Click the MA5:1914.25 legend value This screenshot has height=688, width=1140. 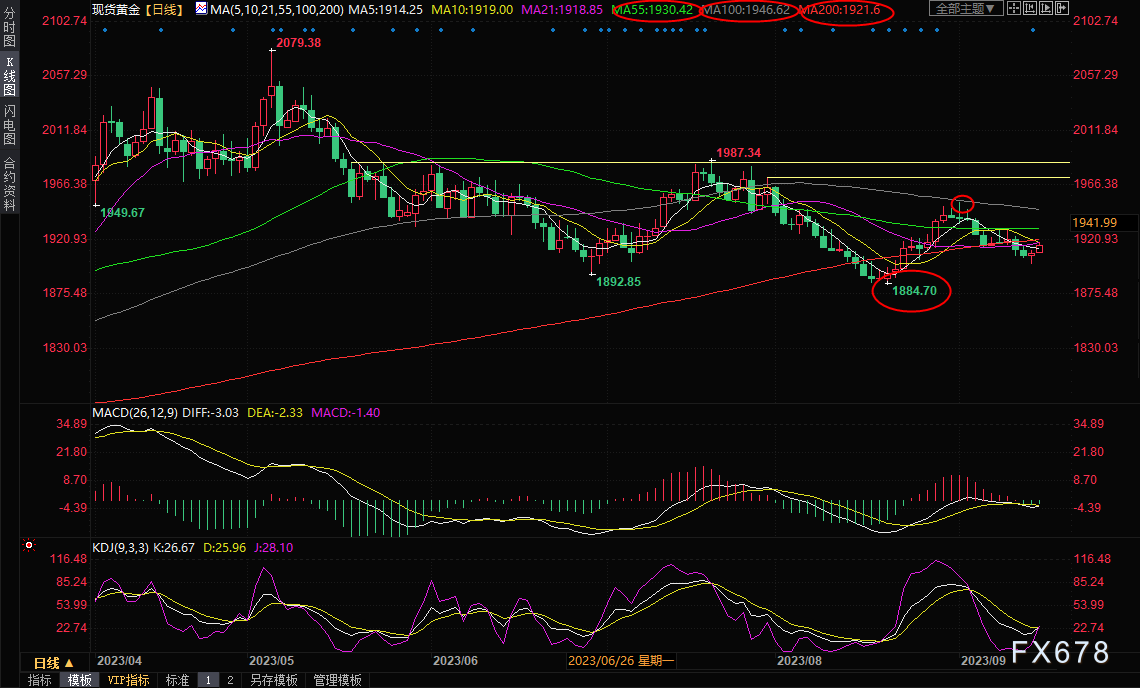click(x=385, y=9)
